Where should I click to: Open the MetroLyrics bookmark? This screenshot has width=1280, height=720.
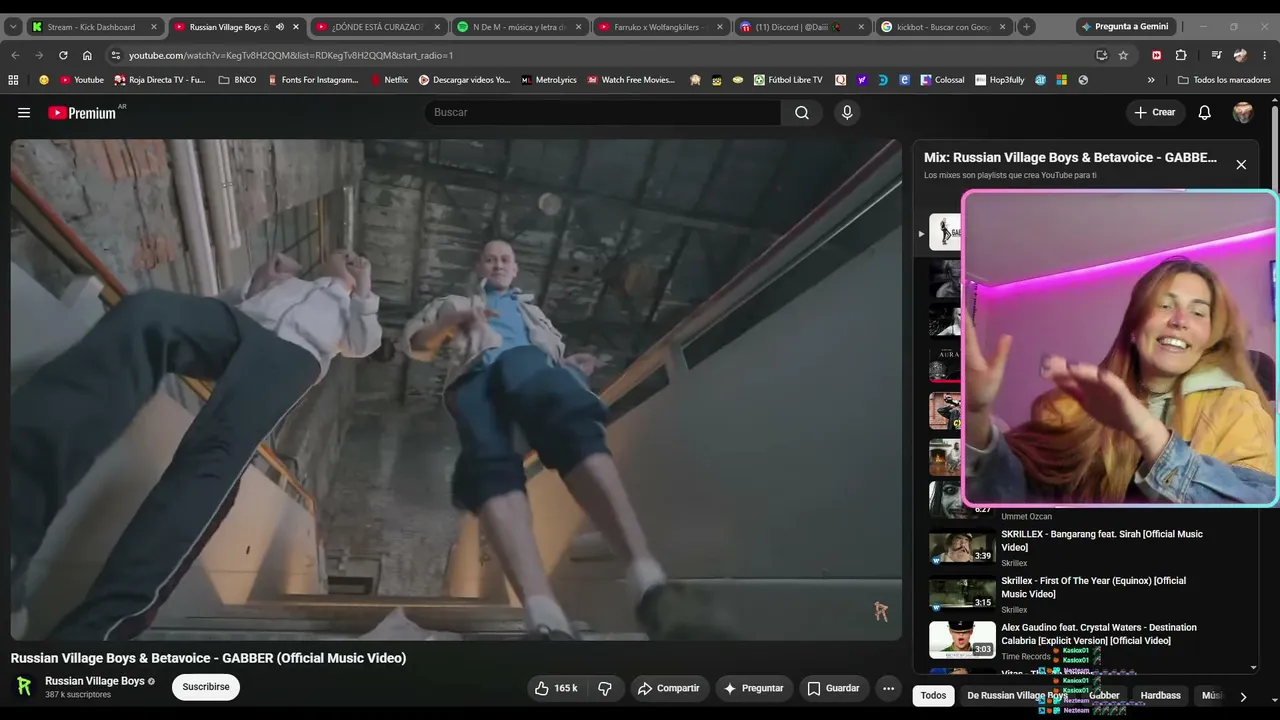(x=549, y=80)
